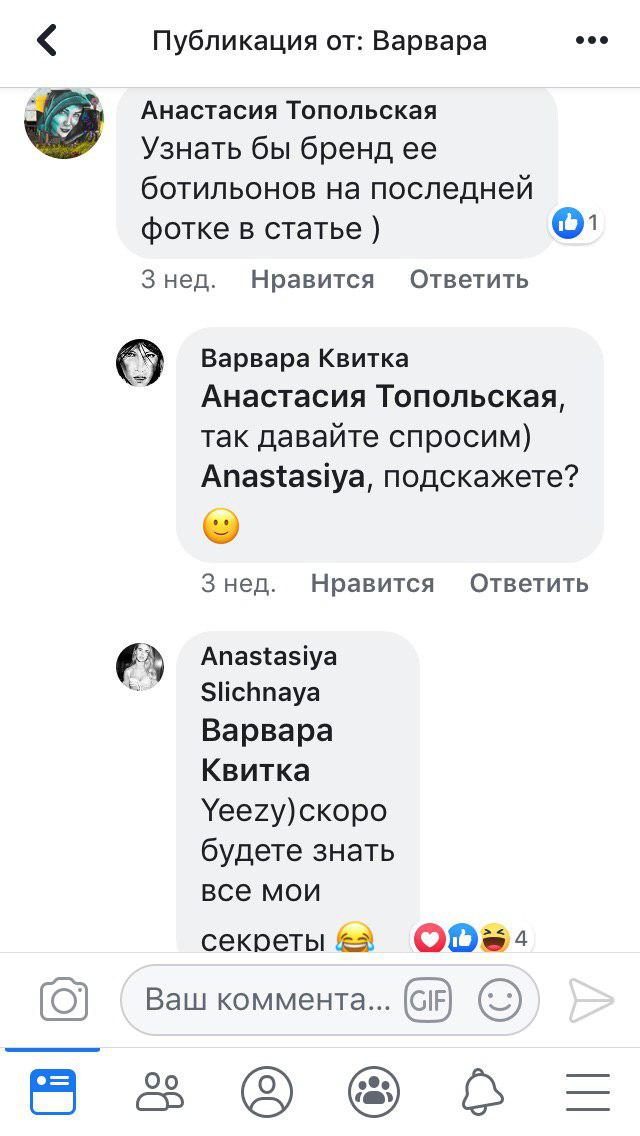Open the Notifications bell tab
Screen dimensions: 640x1136
tap(482, 1091)
